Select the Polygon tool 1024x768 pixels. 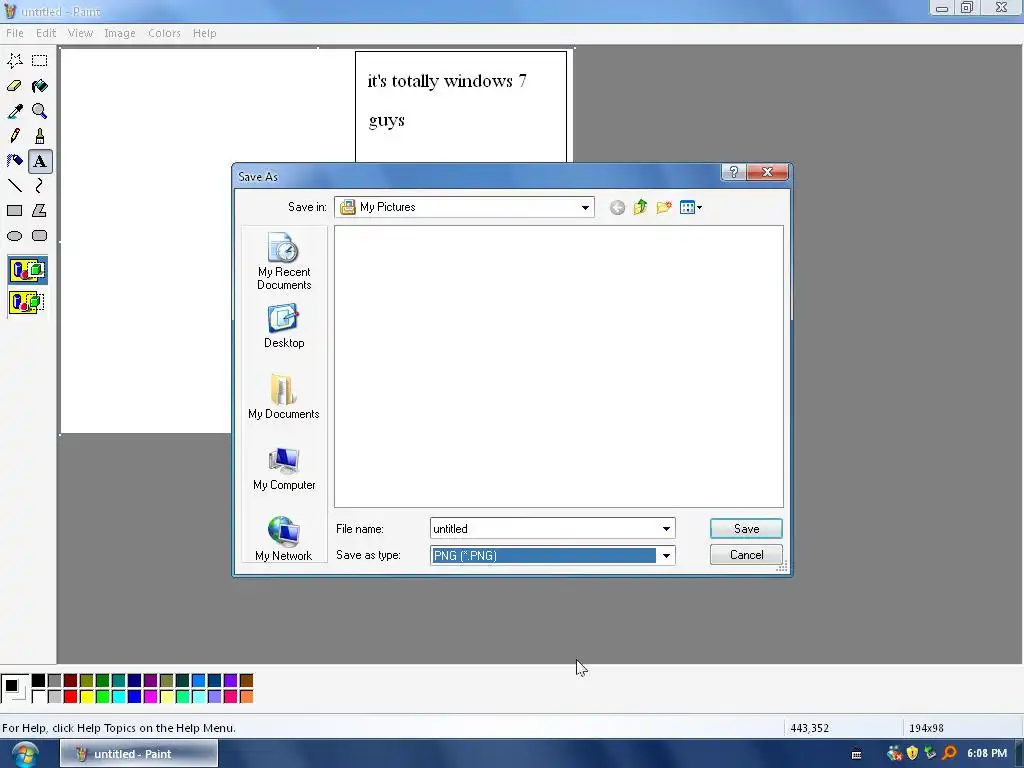point(40,210)
